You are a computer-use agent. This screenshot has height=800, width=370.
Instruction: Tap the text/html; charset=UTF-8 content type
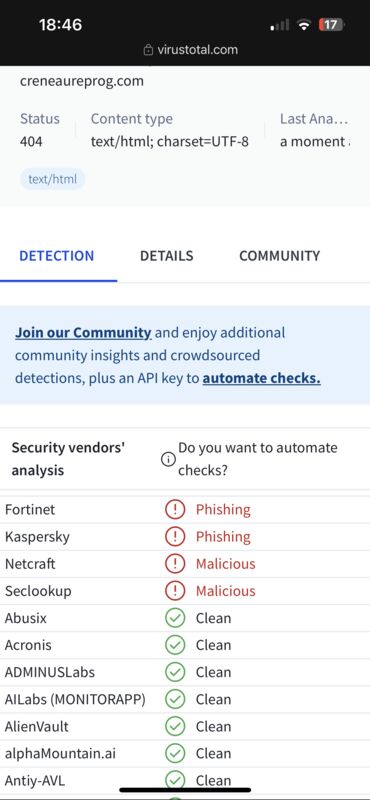170,141
